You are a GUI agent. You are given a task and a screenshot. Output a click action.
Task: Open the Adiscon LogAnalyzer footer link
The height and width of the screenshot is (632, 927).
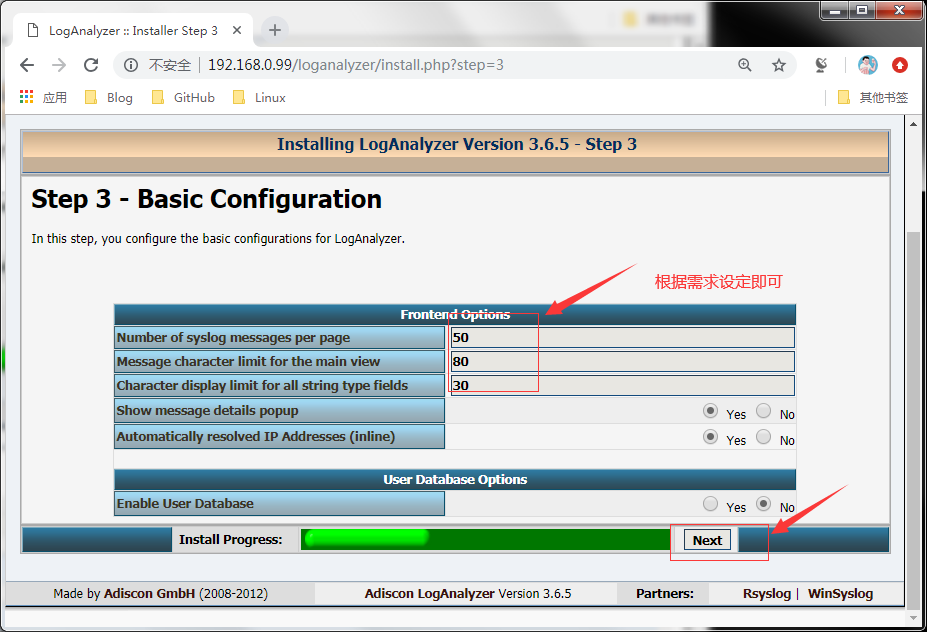pos(430,594)
